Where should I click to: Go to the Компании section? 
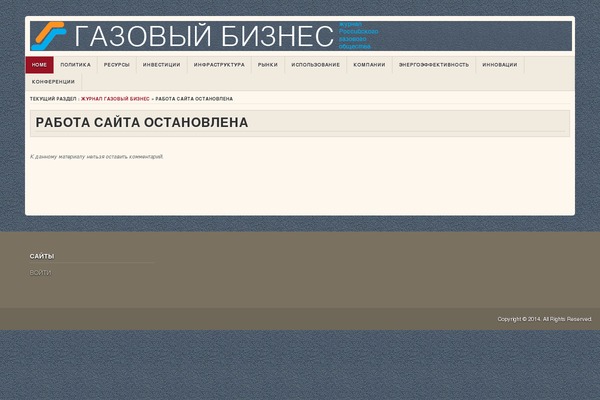click(369, 65)
